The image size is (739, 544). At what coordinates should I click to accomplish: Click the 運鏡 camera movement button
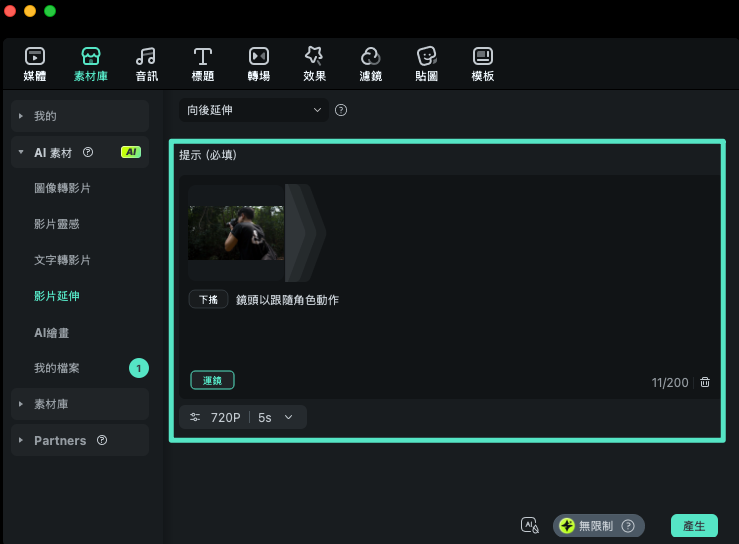click(x=212, y=380)
